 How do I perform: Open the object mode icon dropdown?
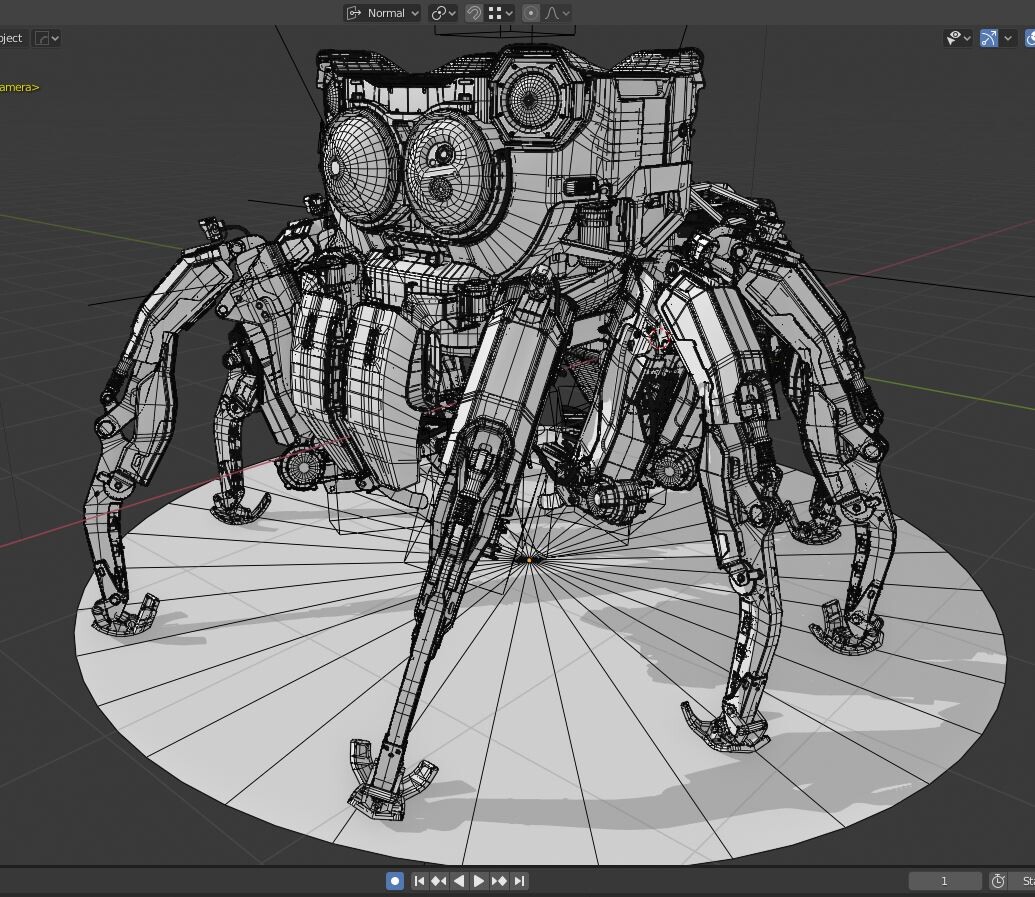(x=46, y=38)
